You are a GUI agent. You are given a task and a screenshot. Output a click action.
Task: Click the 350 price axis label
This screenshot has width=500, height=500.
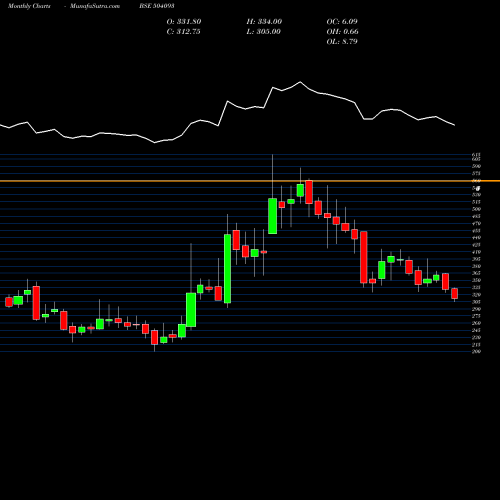476,280
